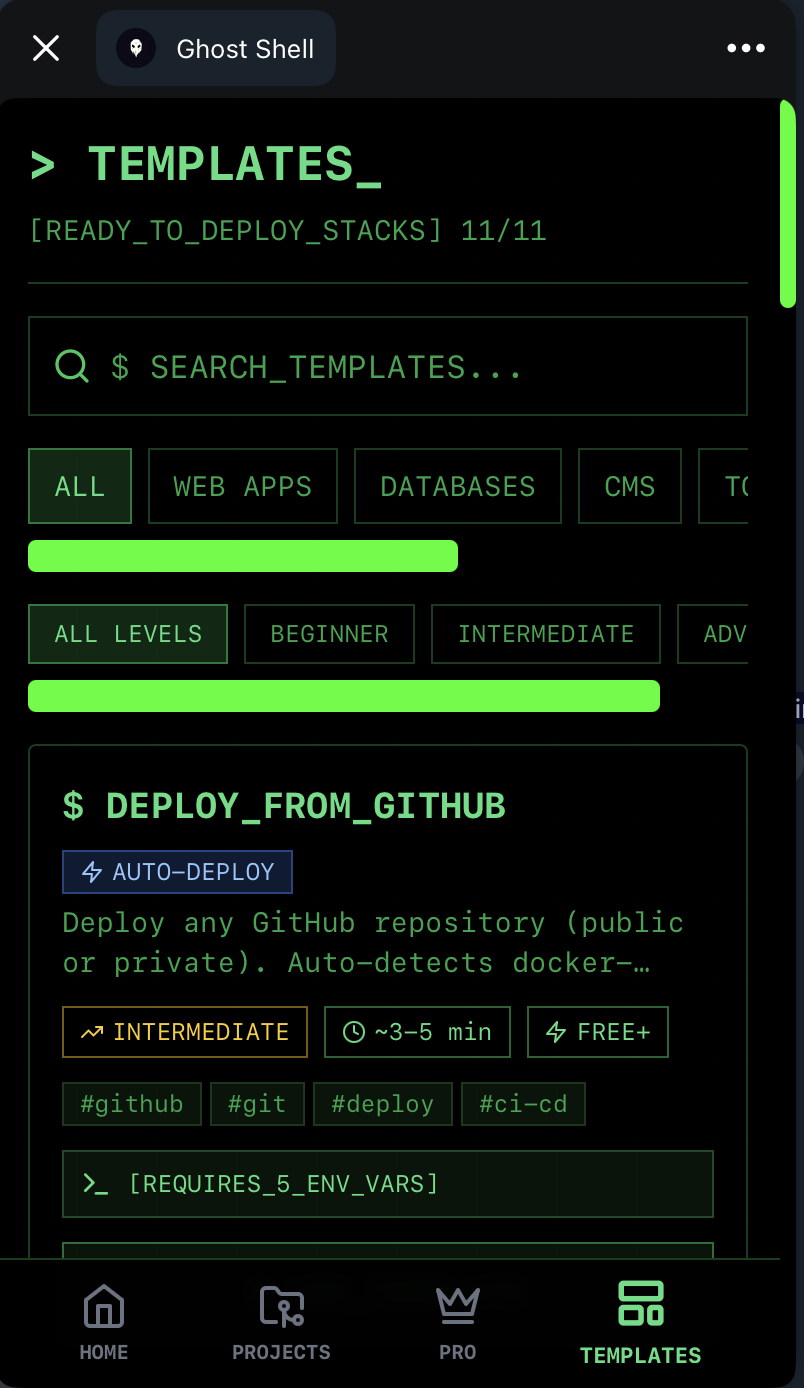Filter templates by WEB APPS

point(243,486)
